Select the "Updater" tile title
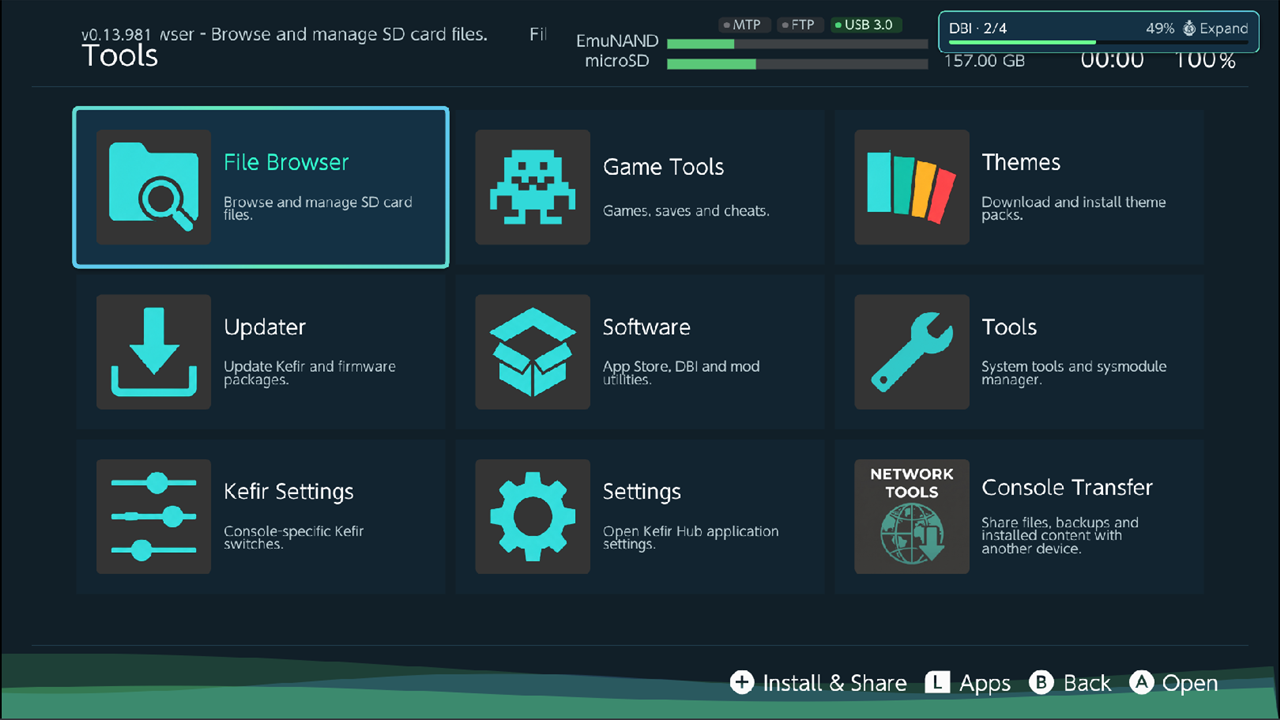This screenshot has width=1280, height=720. click(x=265, y=328)
